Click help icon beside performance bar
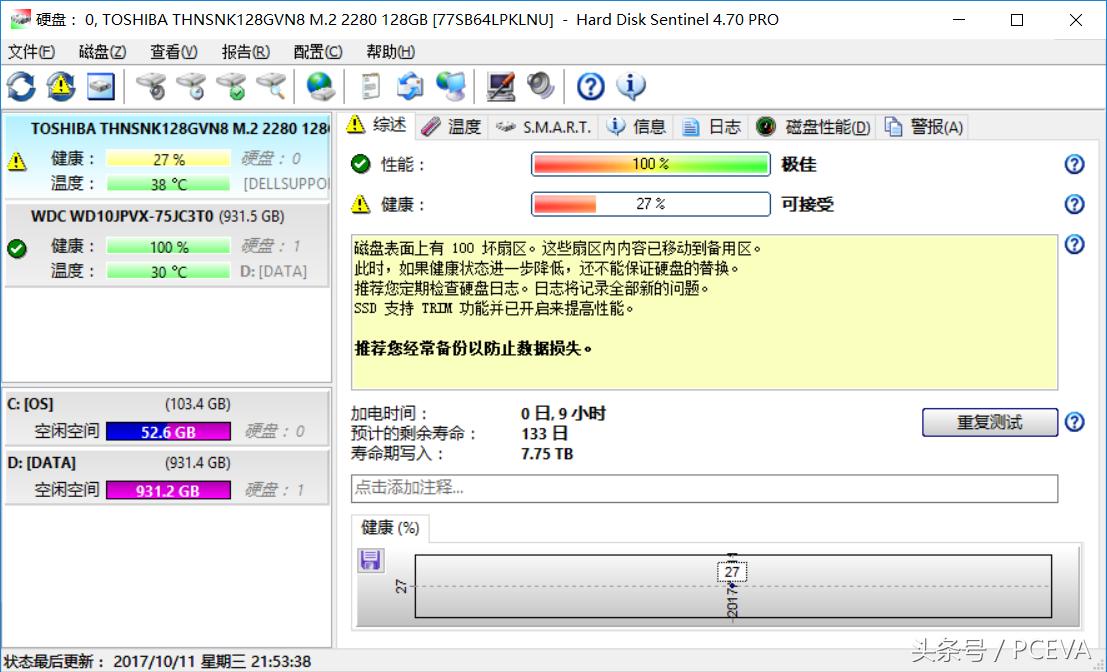Screen dimensions: 1107x672 point(1075,165)
